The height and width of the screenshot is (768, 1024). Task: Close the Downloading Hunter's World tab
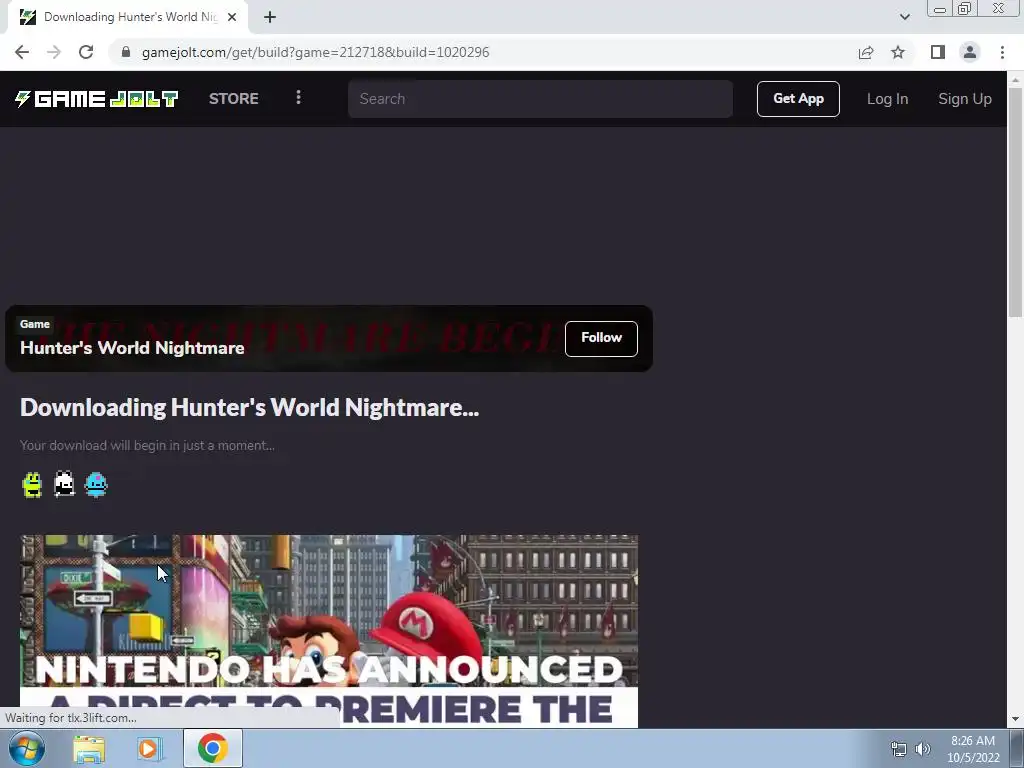point(232,17)
